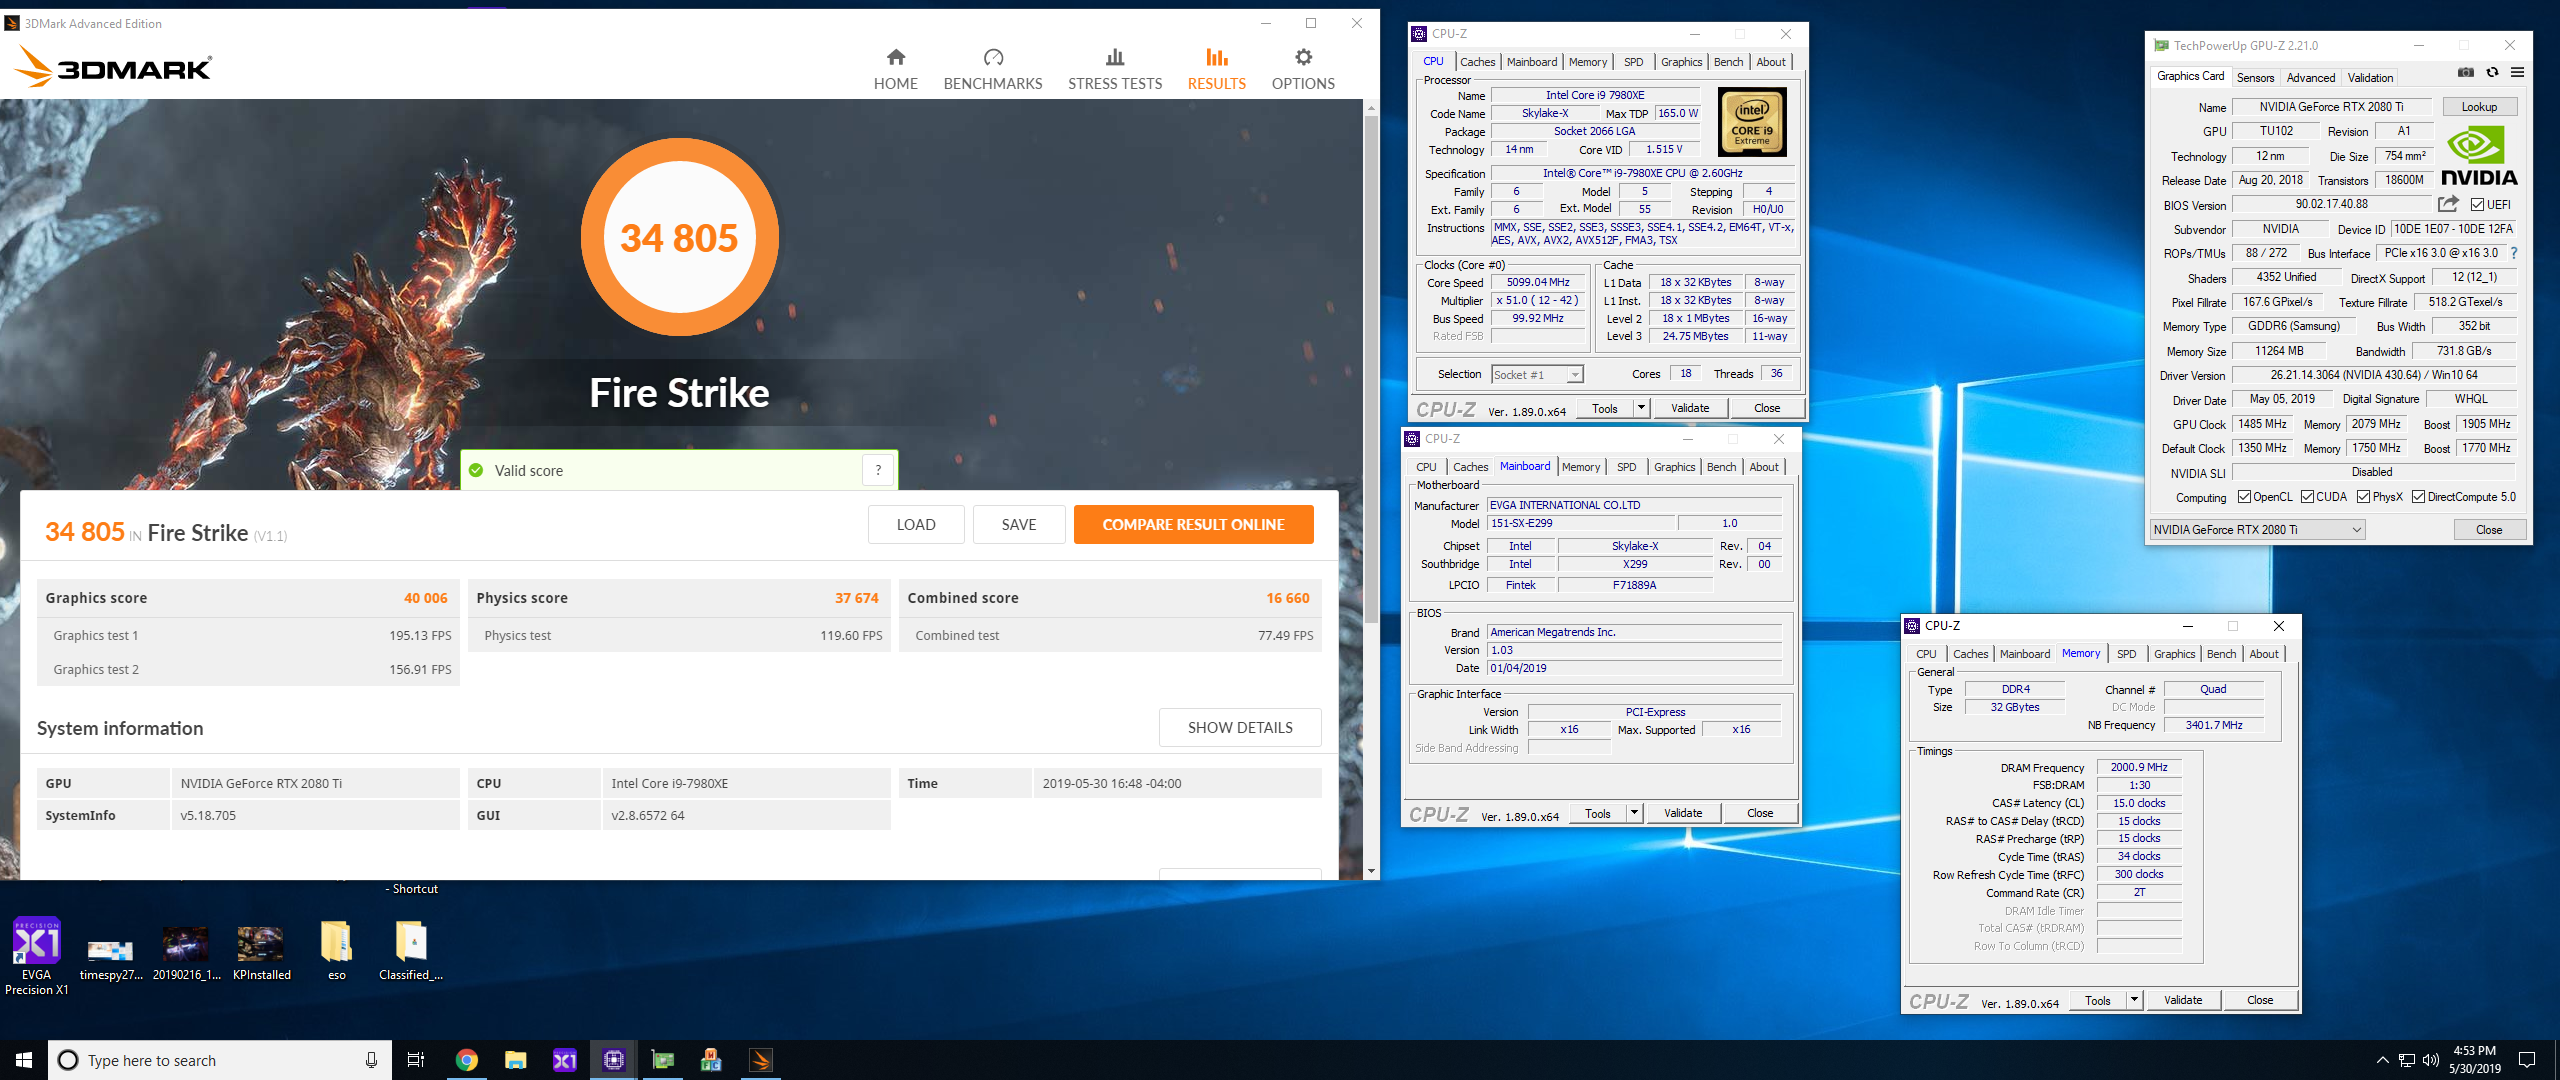
Task: Click the LOAD button in 3DMark
Action: click(x=916, y=524)
